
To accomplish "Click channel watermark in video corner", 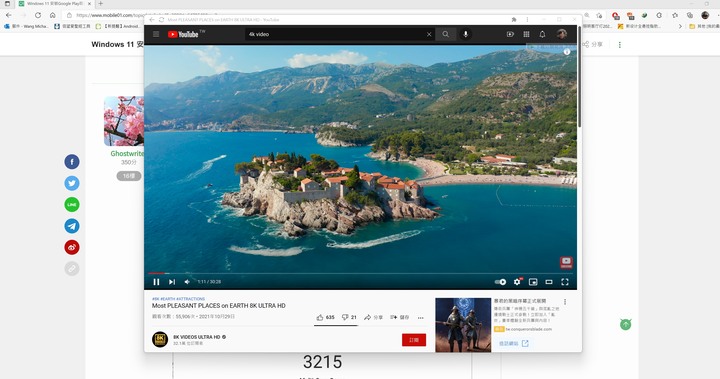I will tap(566, 262).
